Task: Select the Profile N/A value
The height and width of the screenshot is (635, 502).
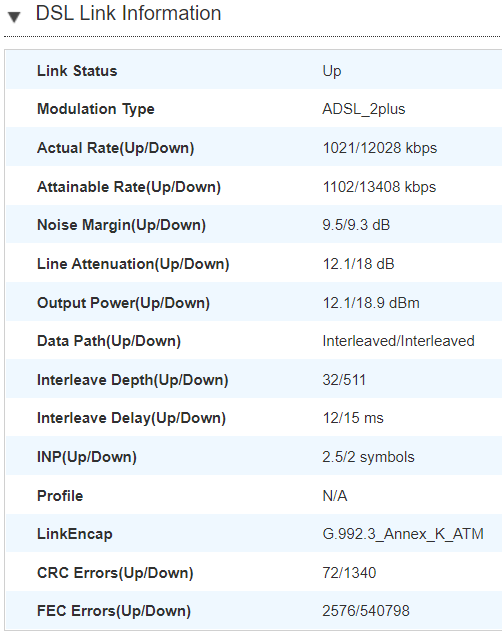Action: click(x=335, y=496)
